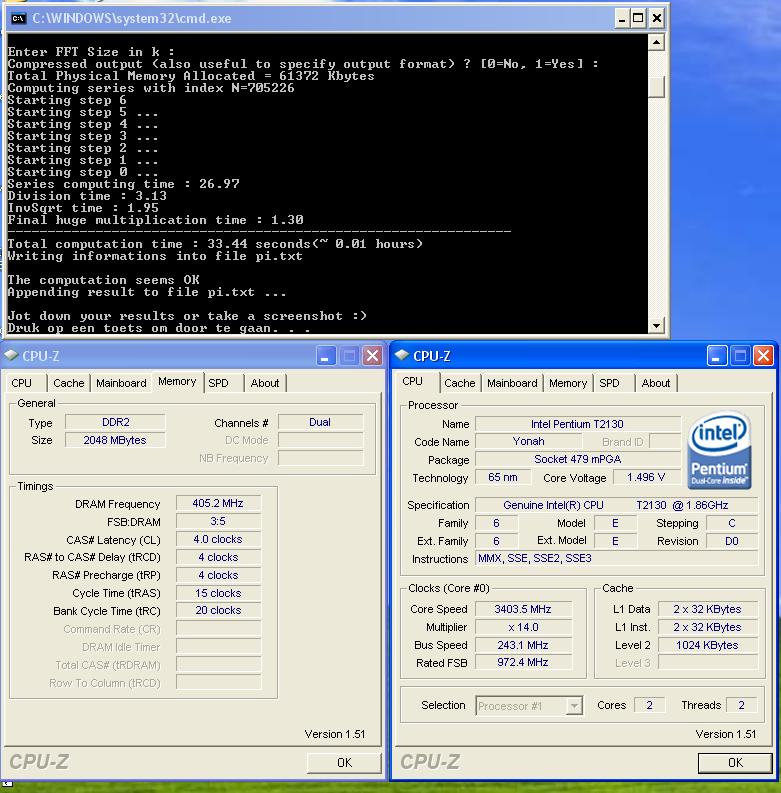
Task: Click the Dual channels field
Action: 320,422
